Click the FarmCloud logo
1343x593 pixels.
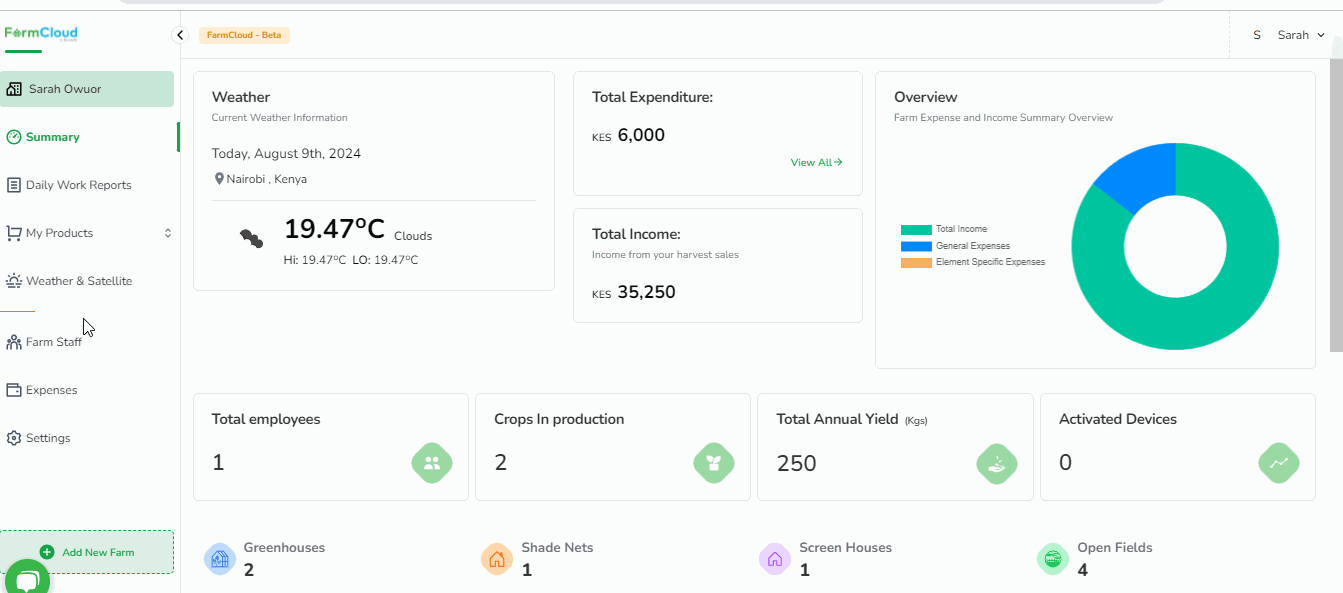point(41,34)
